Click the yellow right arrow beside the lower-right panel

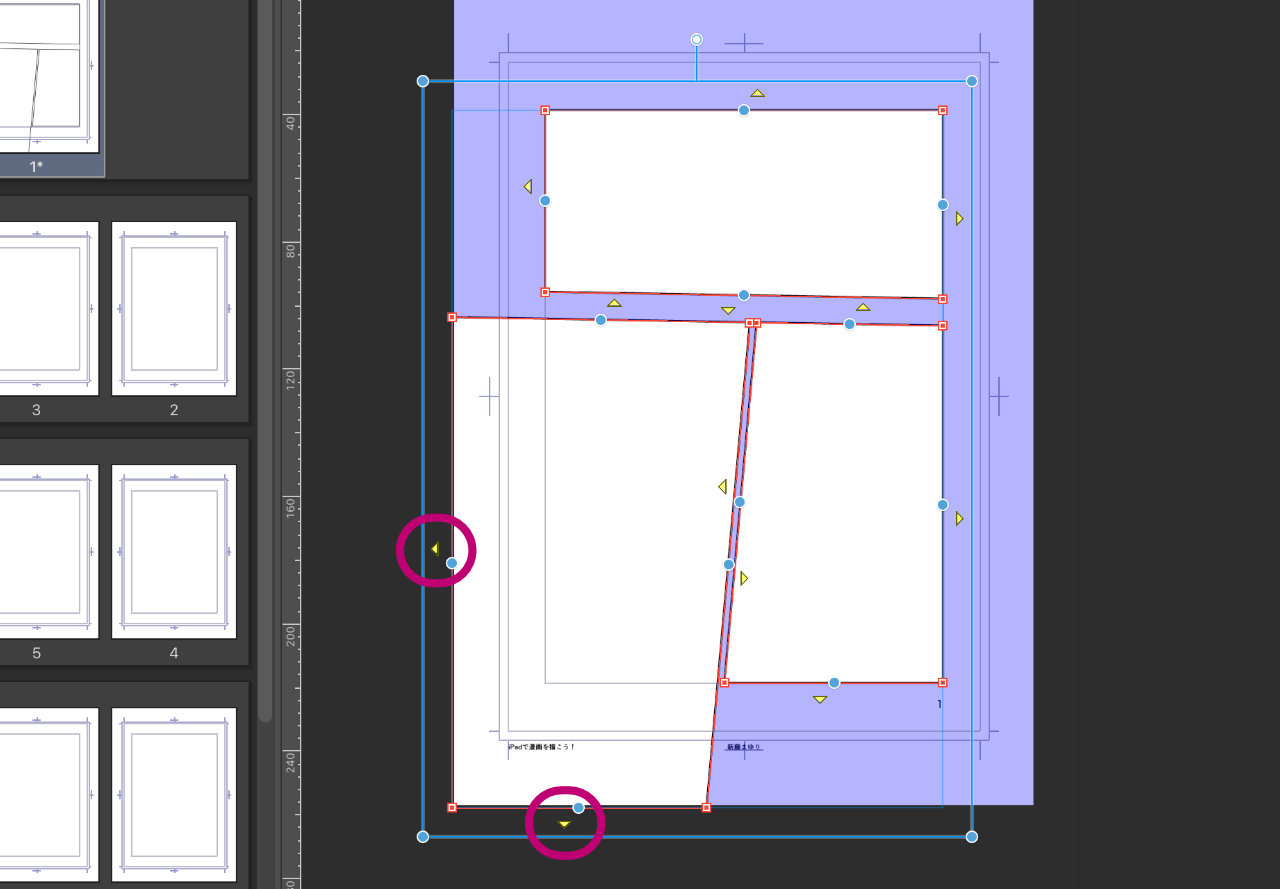pyautogui.click(x=959, y=518)
